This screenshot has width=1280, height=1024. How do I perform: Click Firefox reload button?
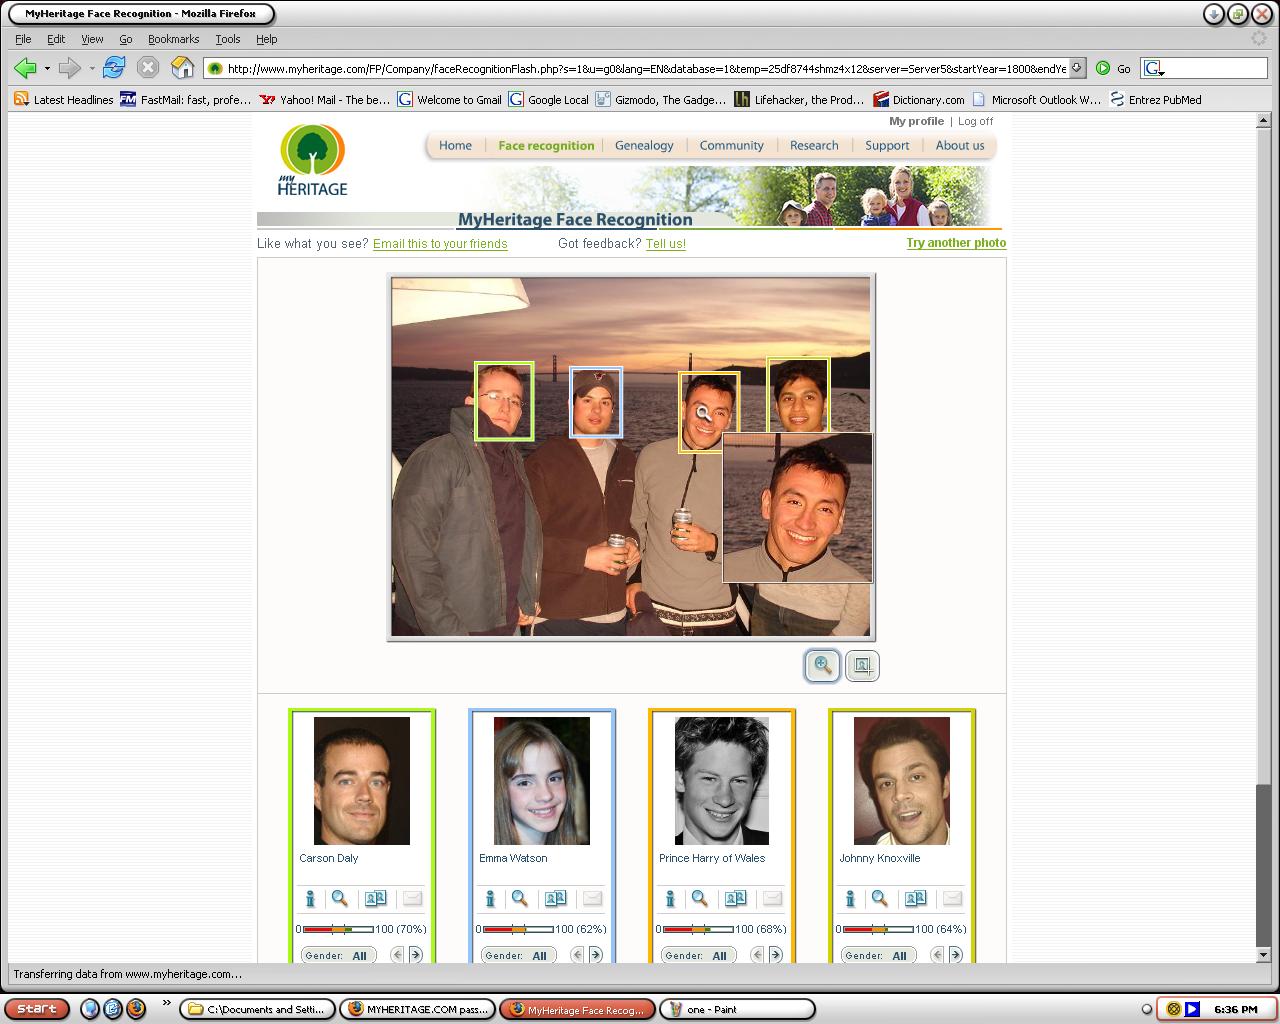click(114, 68)
